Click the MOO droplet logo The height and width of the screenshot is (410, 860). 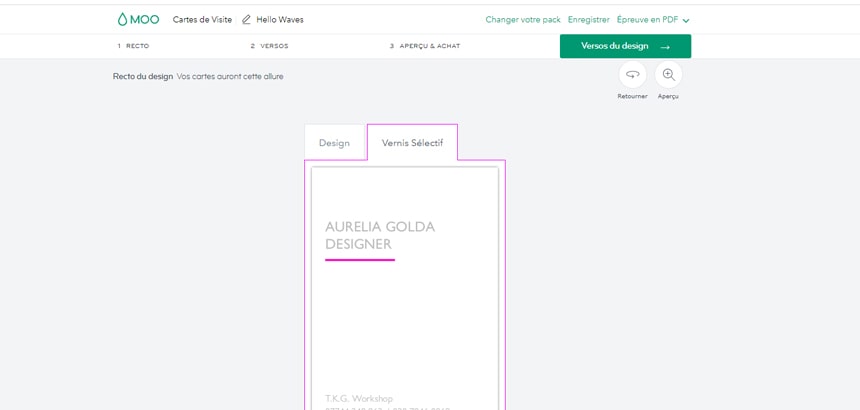coord(138,20)
